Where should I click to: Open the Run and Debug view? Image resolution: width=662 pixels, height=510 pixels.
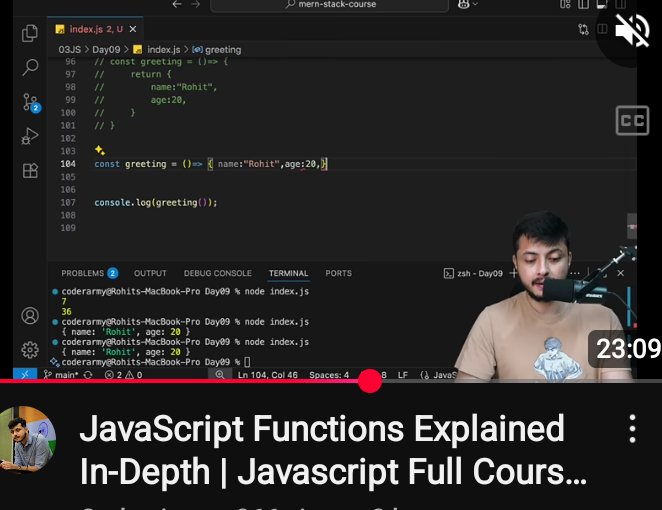(x=30, y=136)
